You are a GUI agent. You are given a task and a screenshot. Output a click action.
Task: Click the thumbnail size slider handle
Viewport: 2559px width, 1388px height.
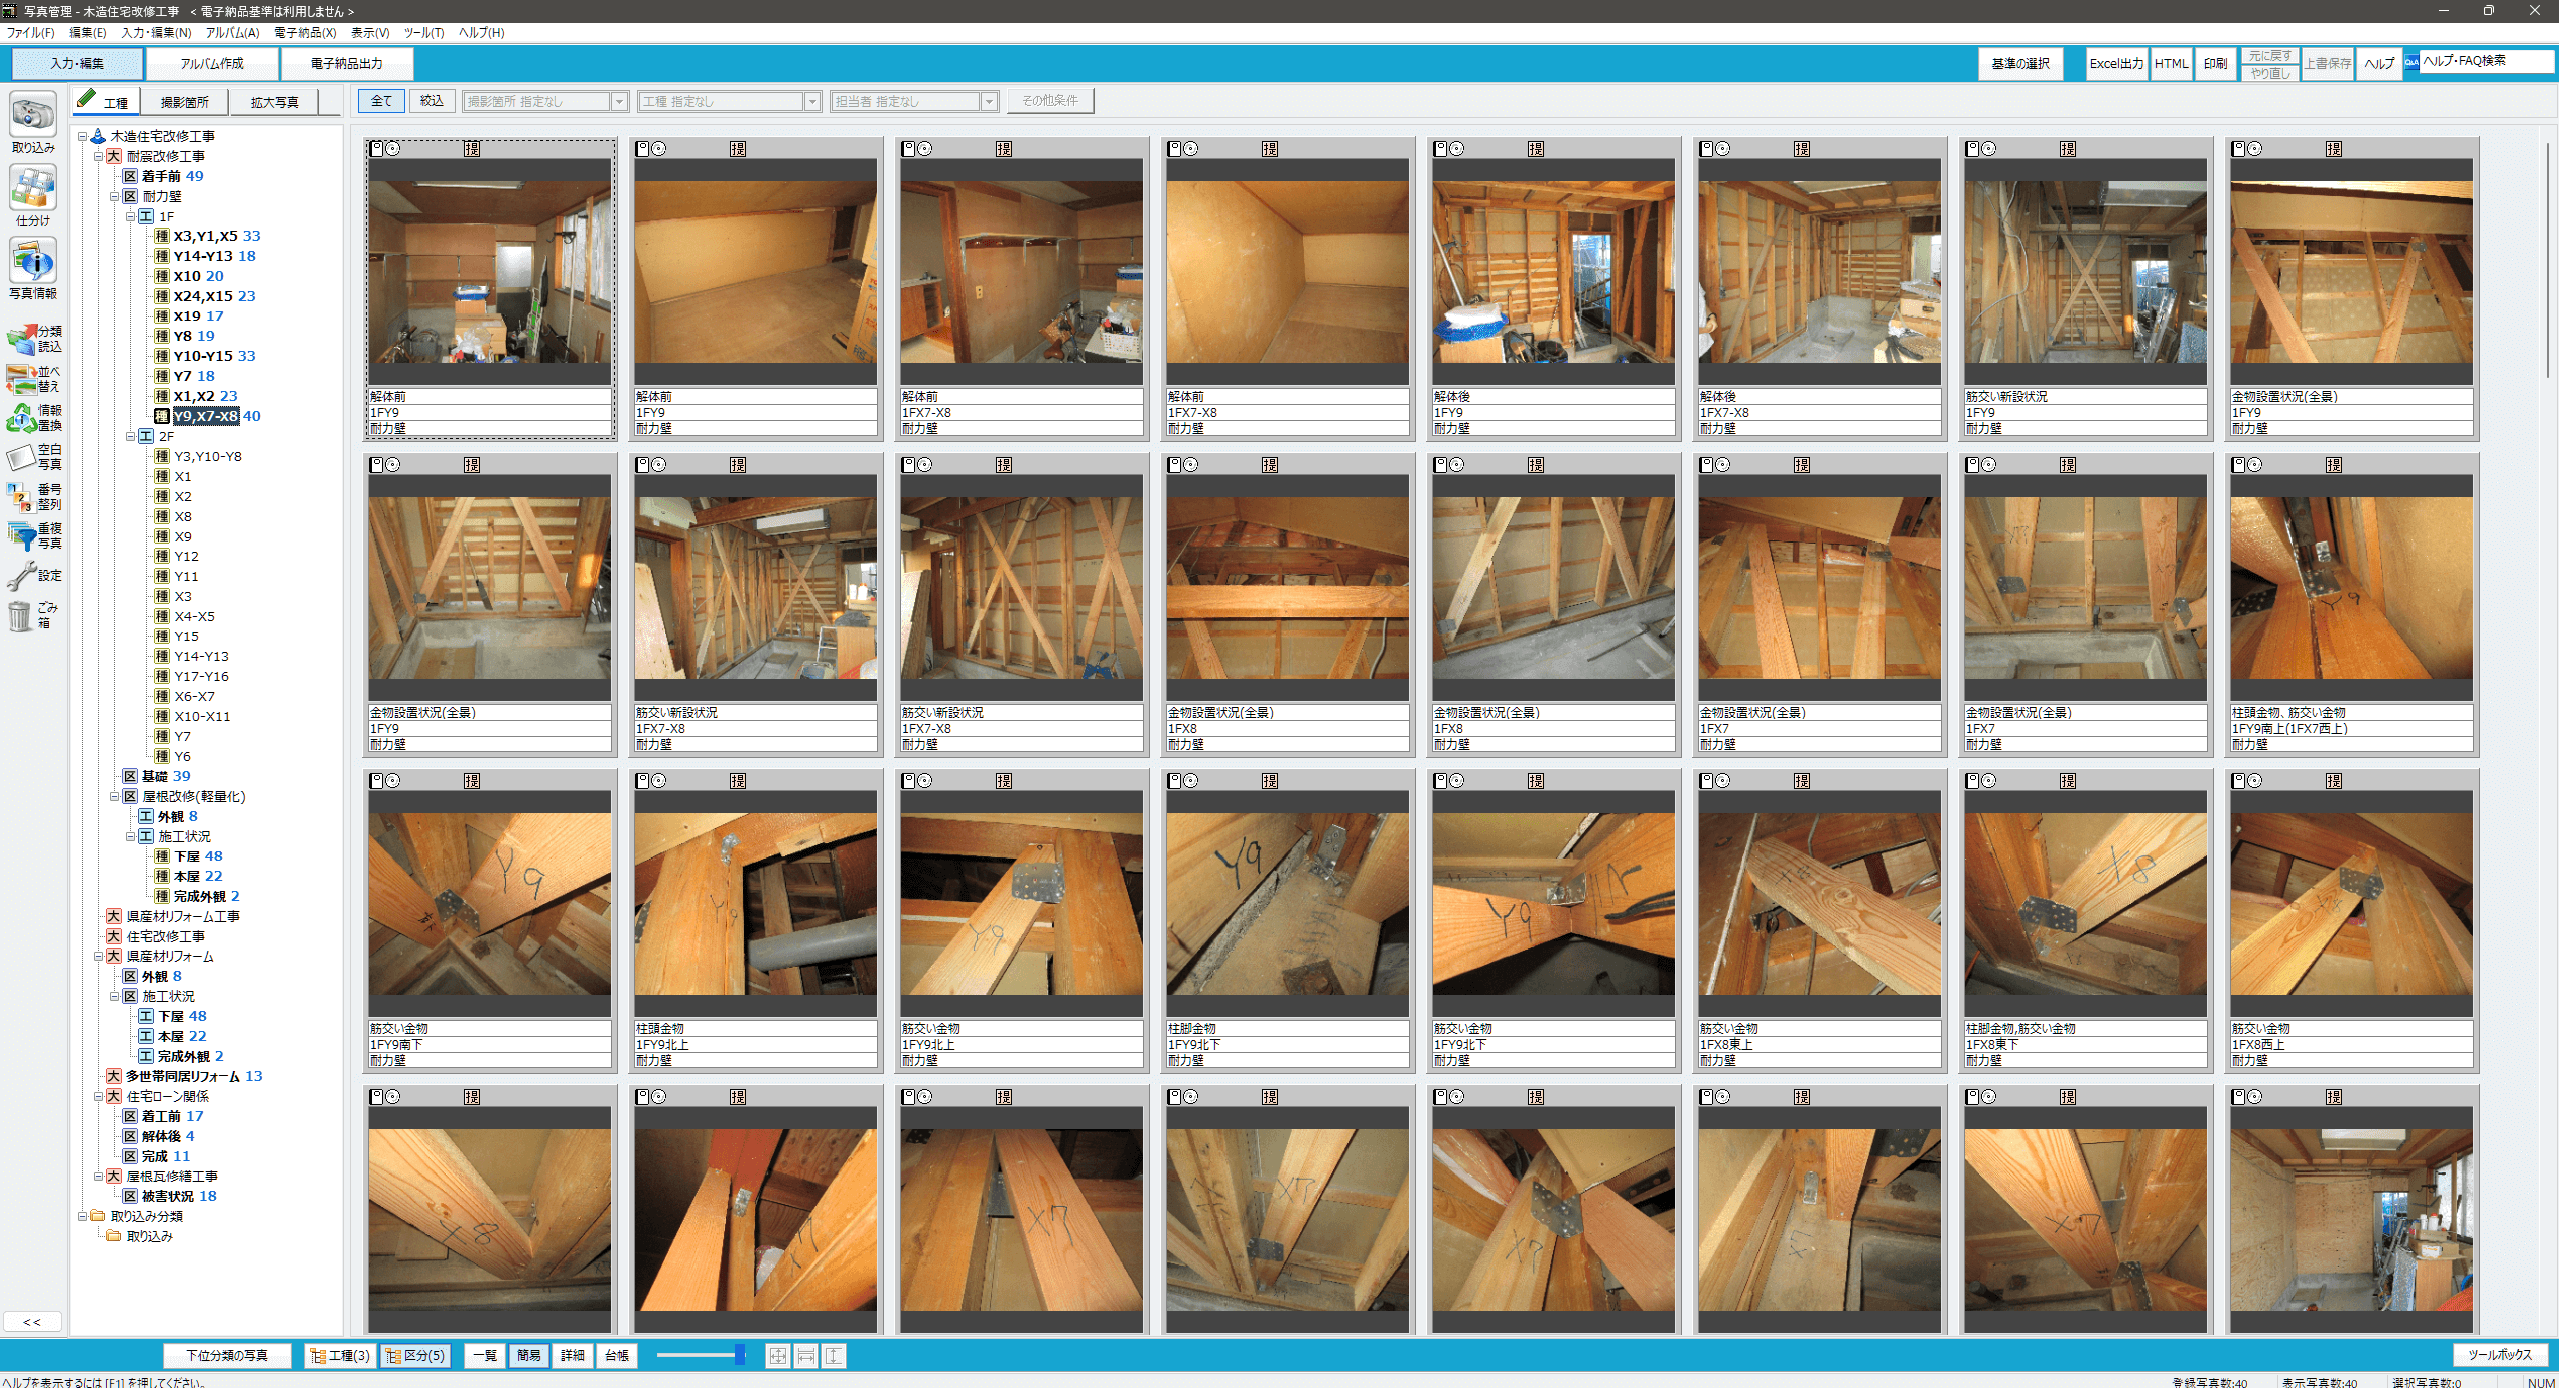click(x=740, y=1355)
